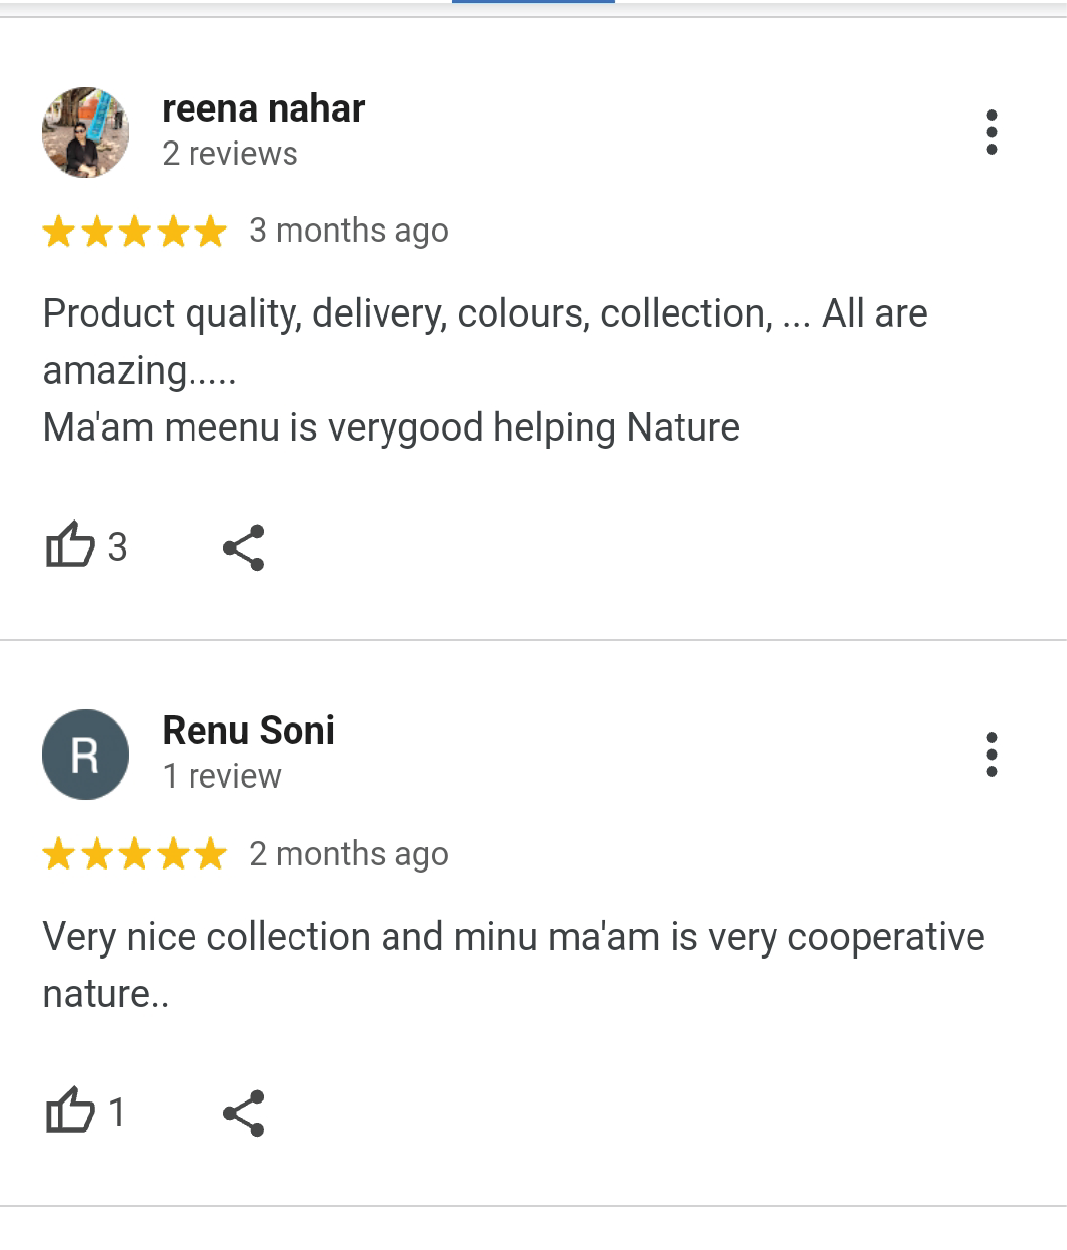Click the like count 3 on reena's review
1067x1250 pixels.
(117, 547)
